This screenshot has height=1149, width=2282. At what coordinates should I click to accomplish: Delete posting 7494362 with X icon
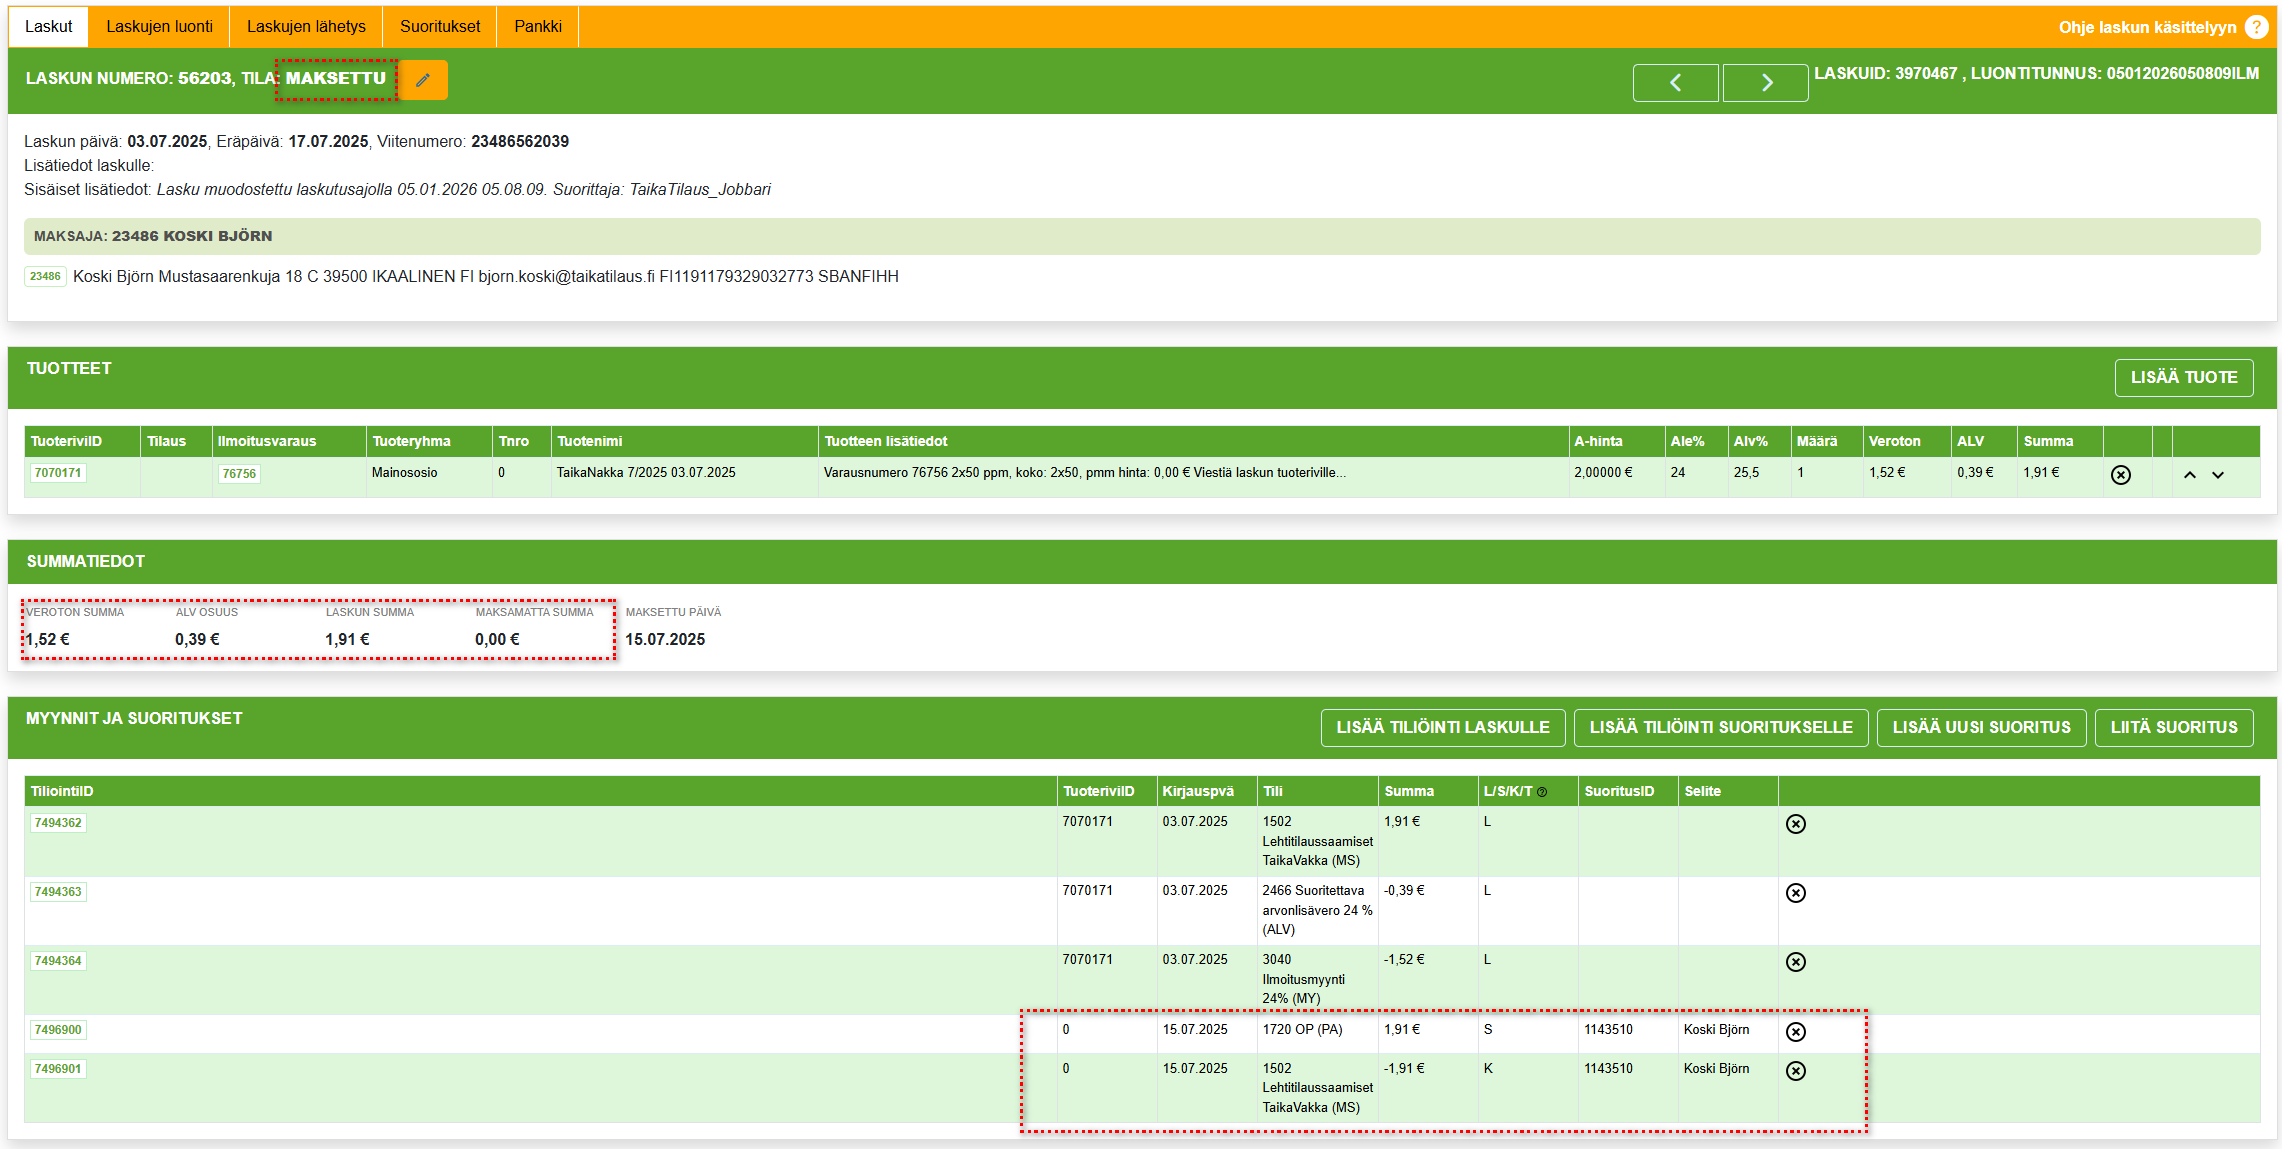(1796, 824)
